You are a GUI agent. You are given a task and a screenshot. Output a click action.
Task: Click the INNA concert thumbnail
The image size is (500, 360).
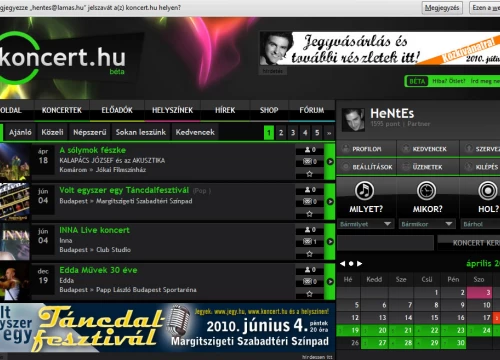[x=15, y=242]
